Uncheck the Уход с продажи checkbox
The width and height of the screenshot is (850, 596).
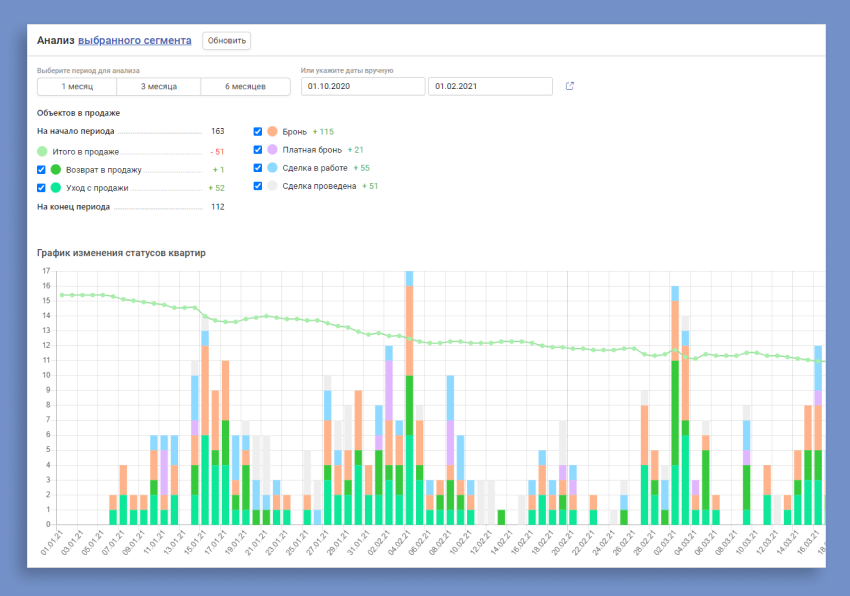pos(41,187)
